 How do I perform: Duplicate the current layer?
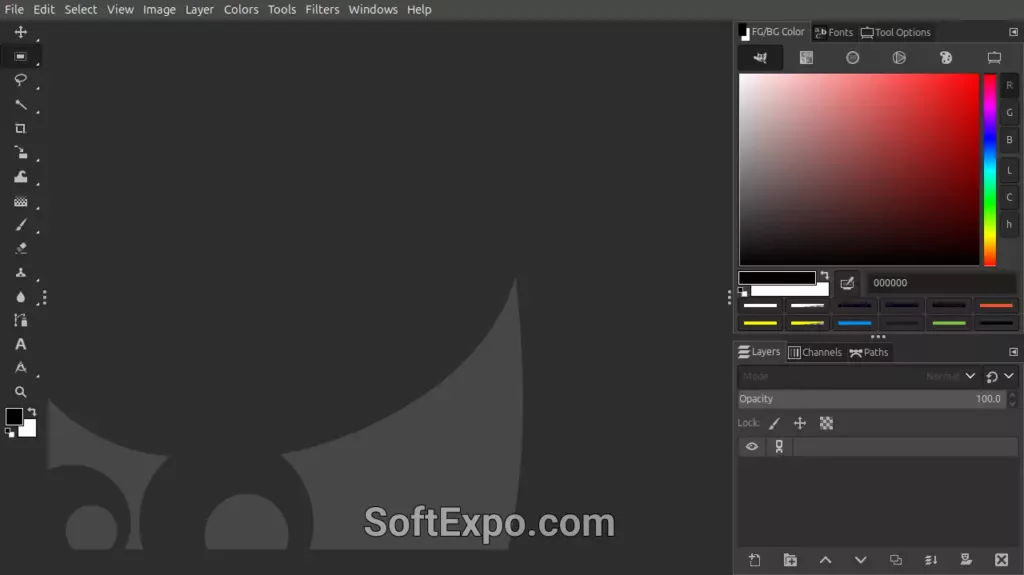[895, 560]
